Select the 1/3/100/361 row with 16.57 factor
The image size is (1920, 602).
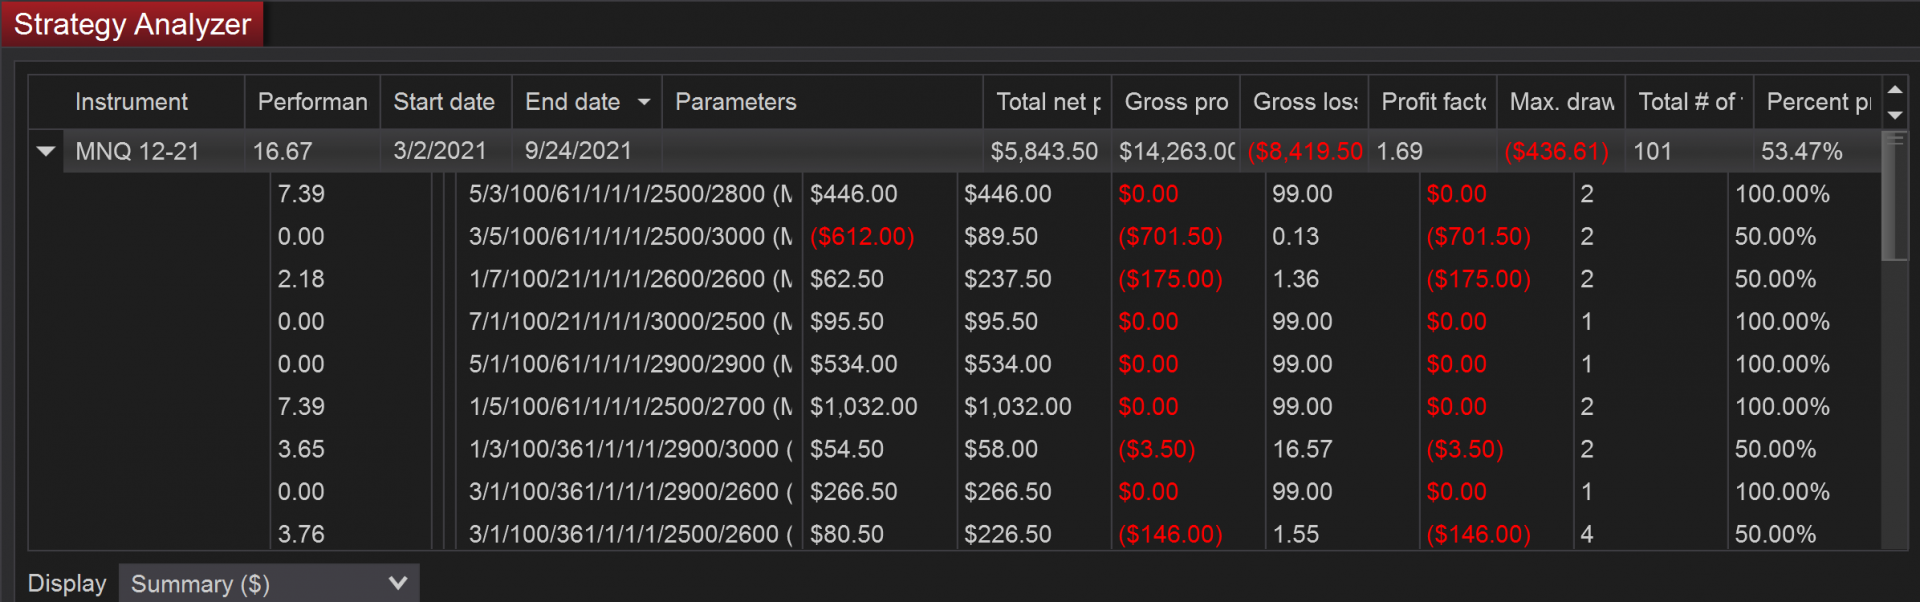630,450
